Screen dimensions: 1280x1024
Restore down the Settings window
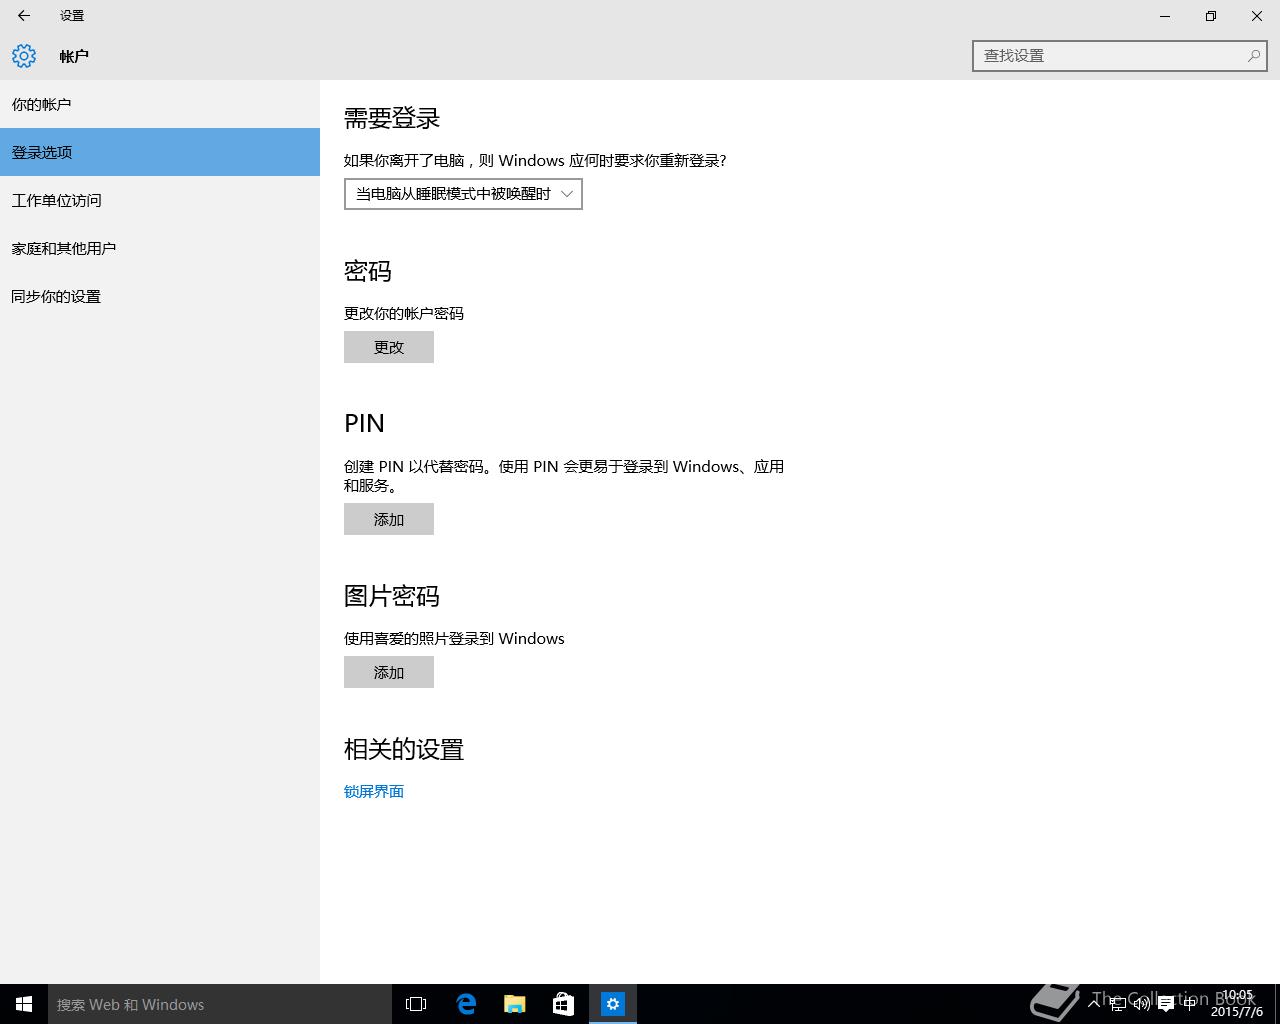pos(1211,16)
